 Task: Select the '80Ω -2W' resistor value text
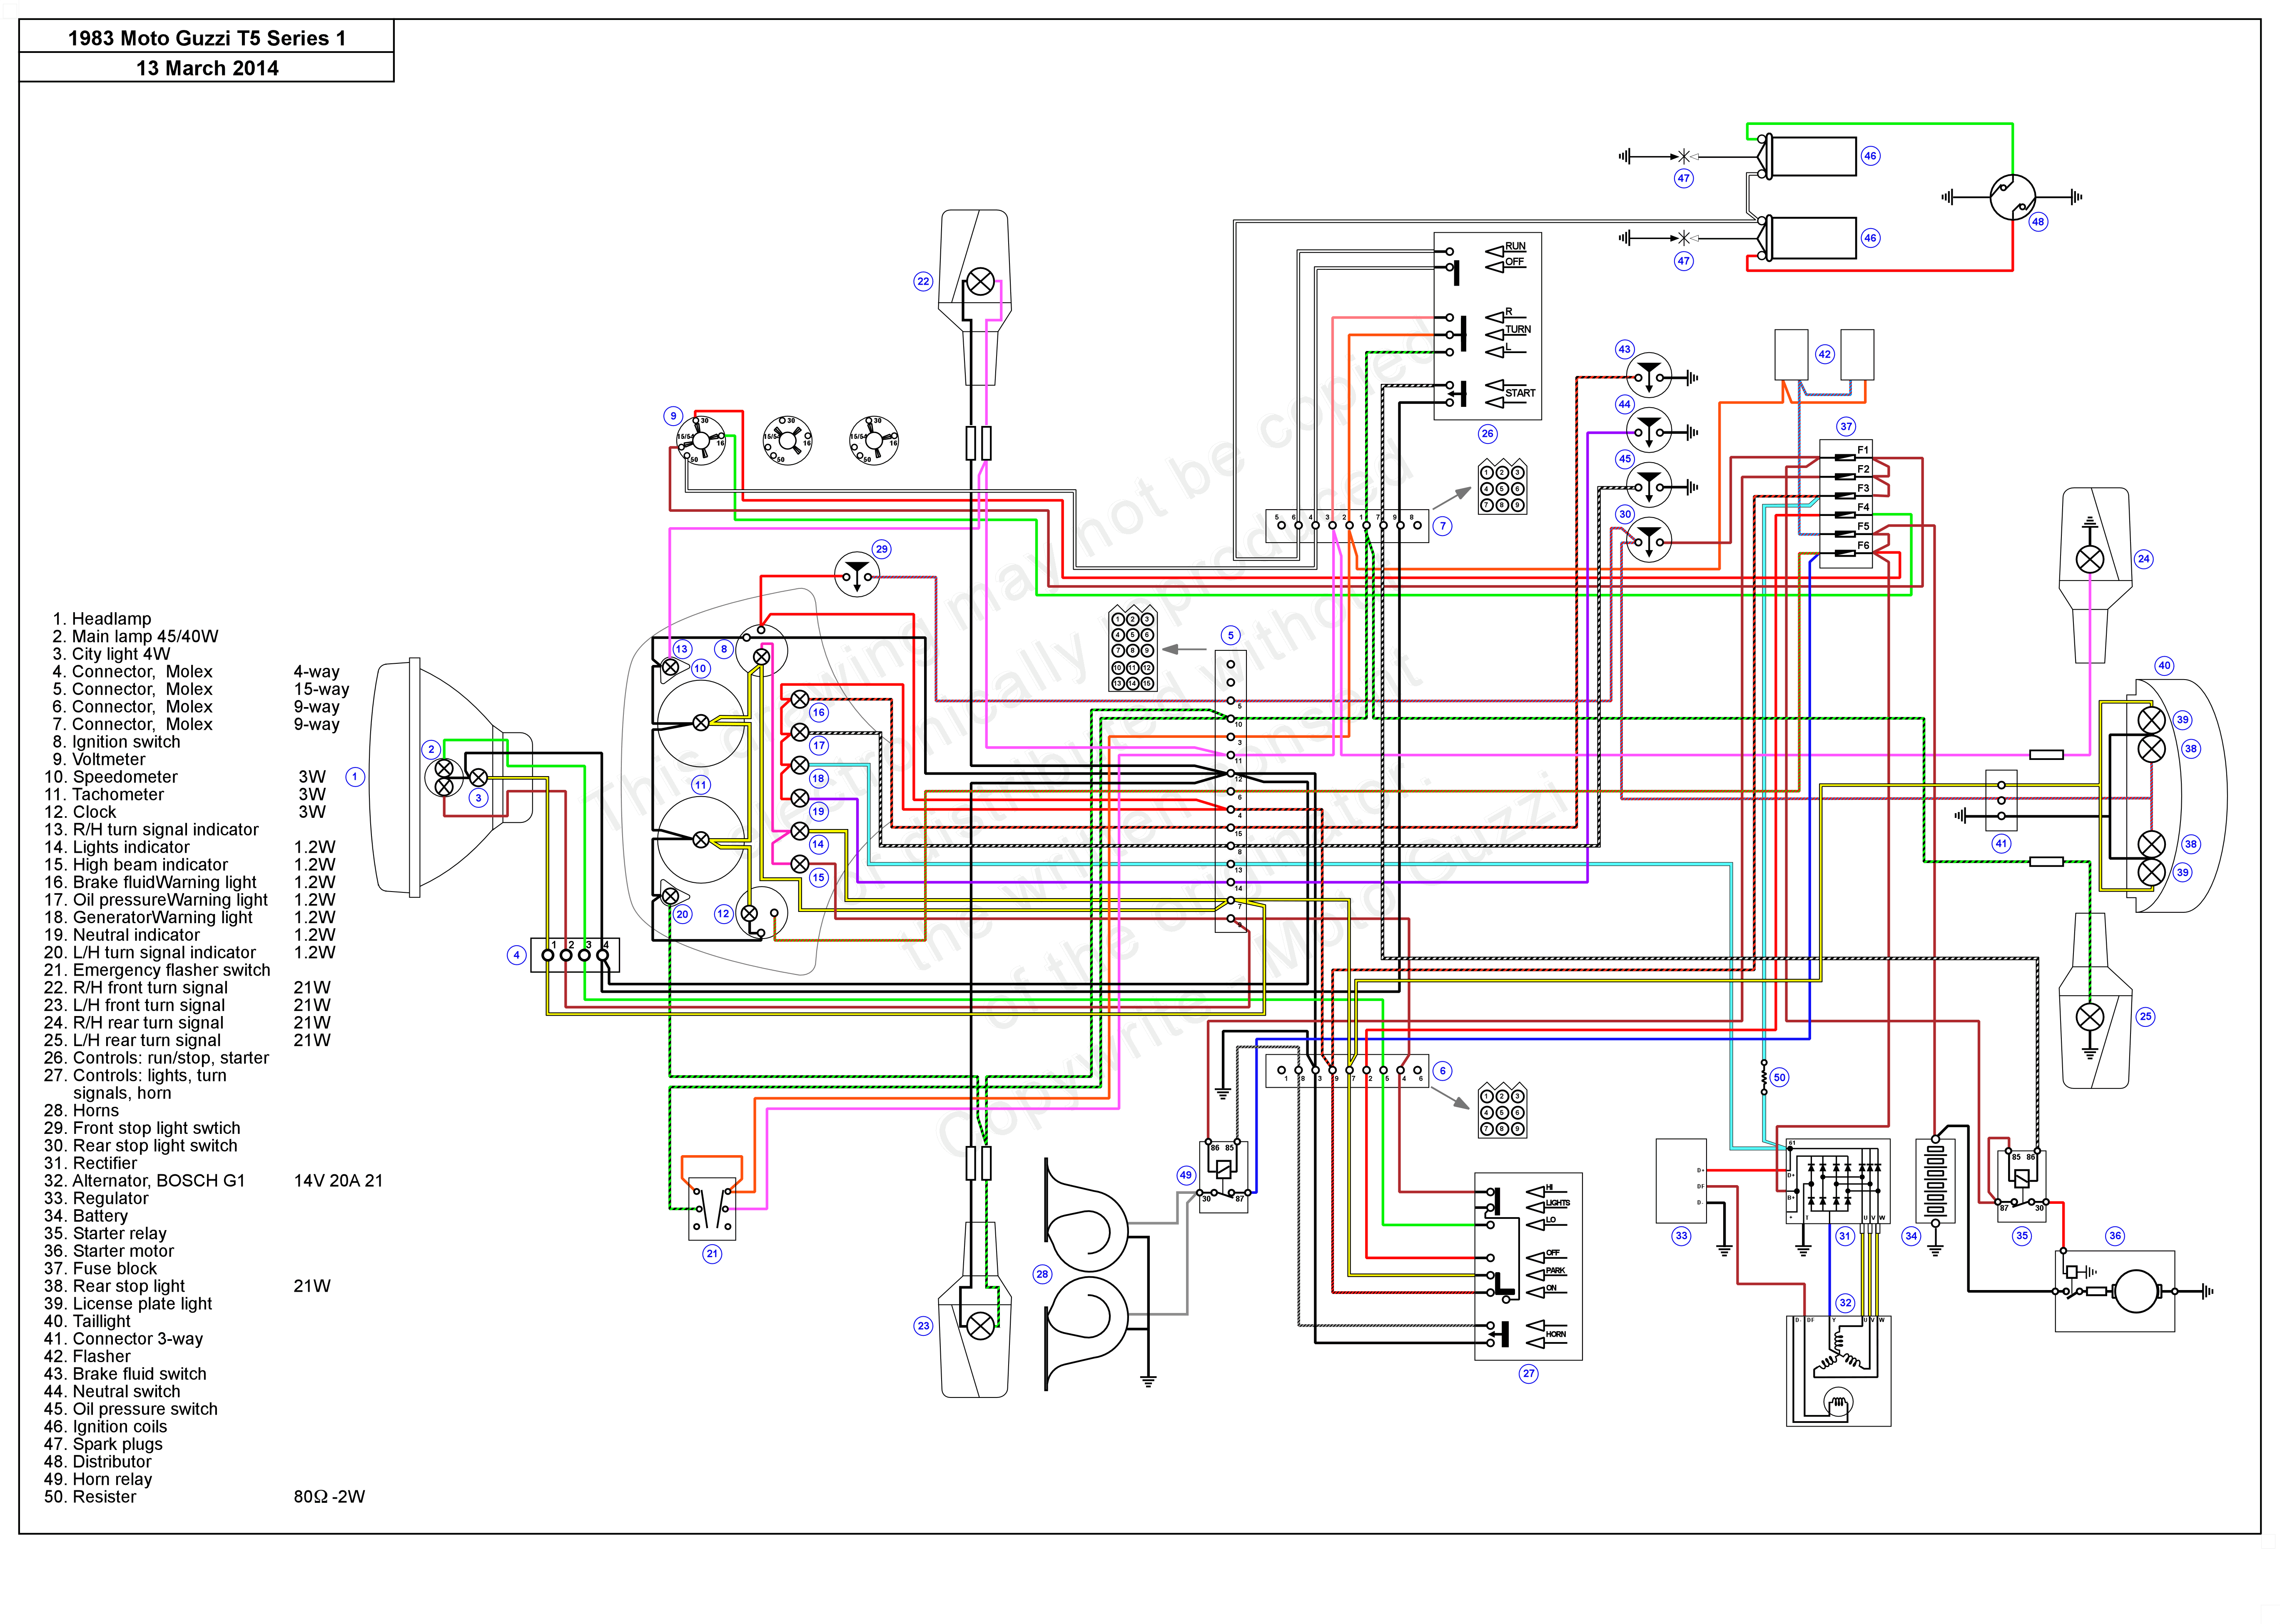coord(329,1497)
